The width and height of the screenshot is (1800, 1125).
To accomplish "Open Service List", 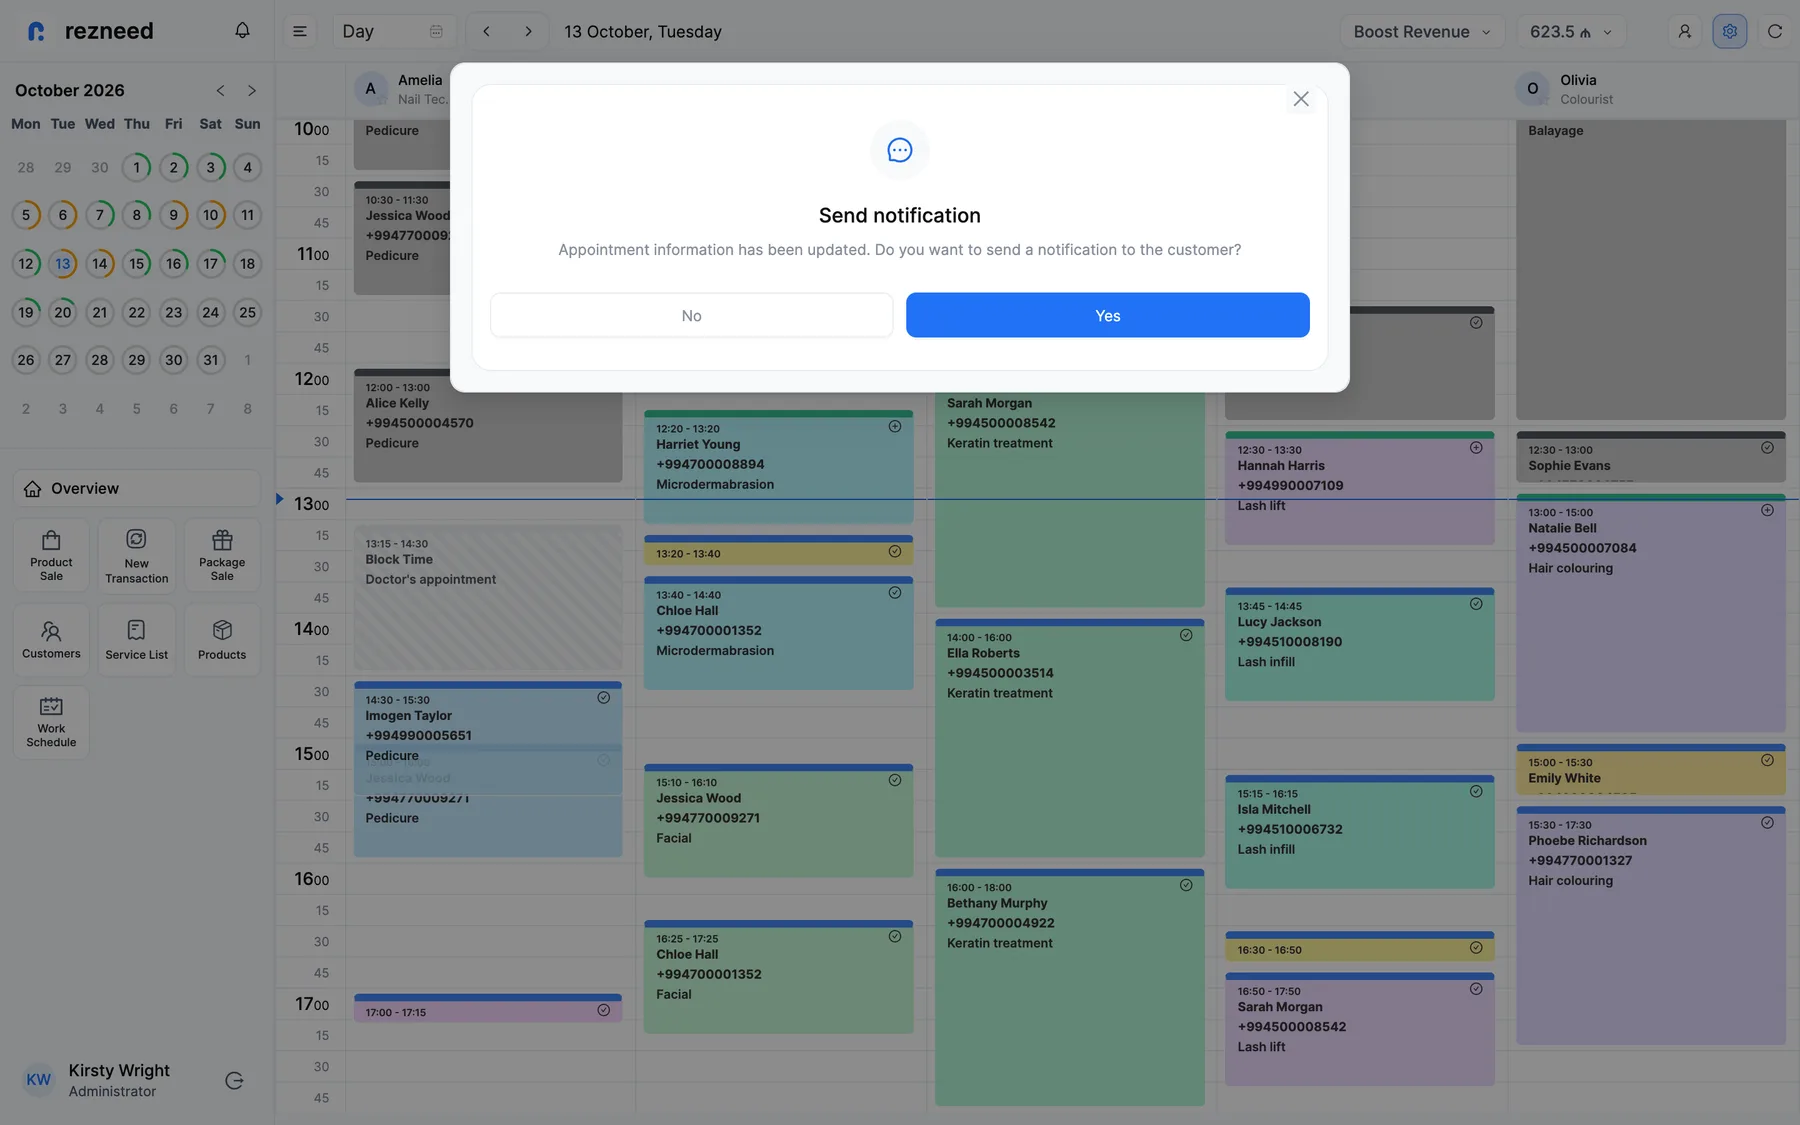I will (136, 640).
